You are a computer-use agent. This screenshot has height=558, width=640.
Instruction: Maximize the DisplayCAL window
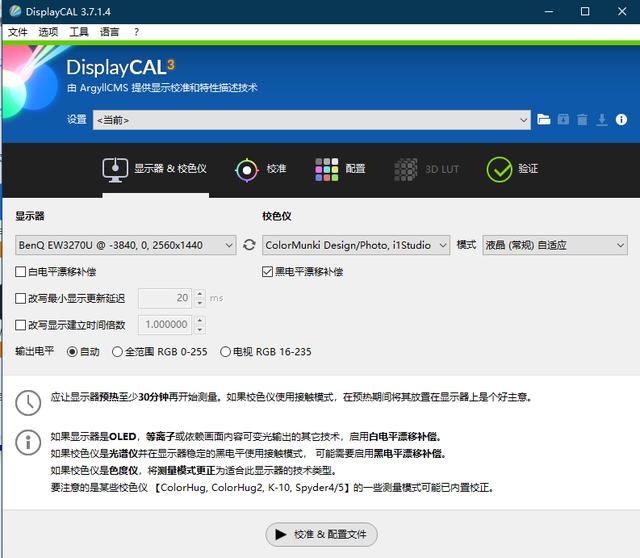(585, 11)
